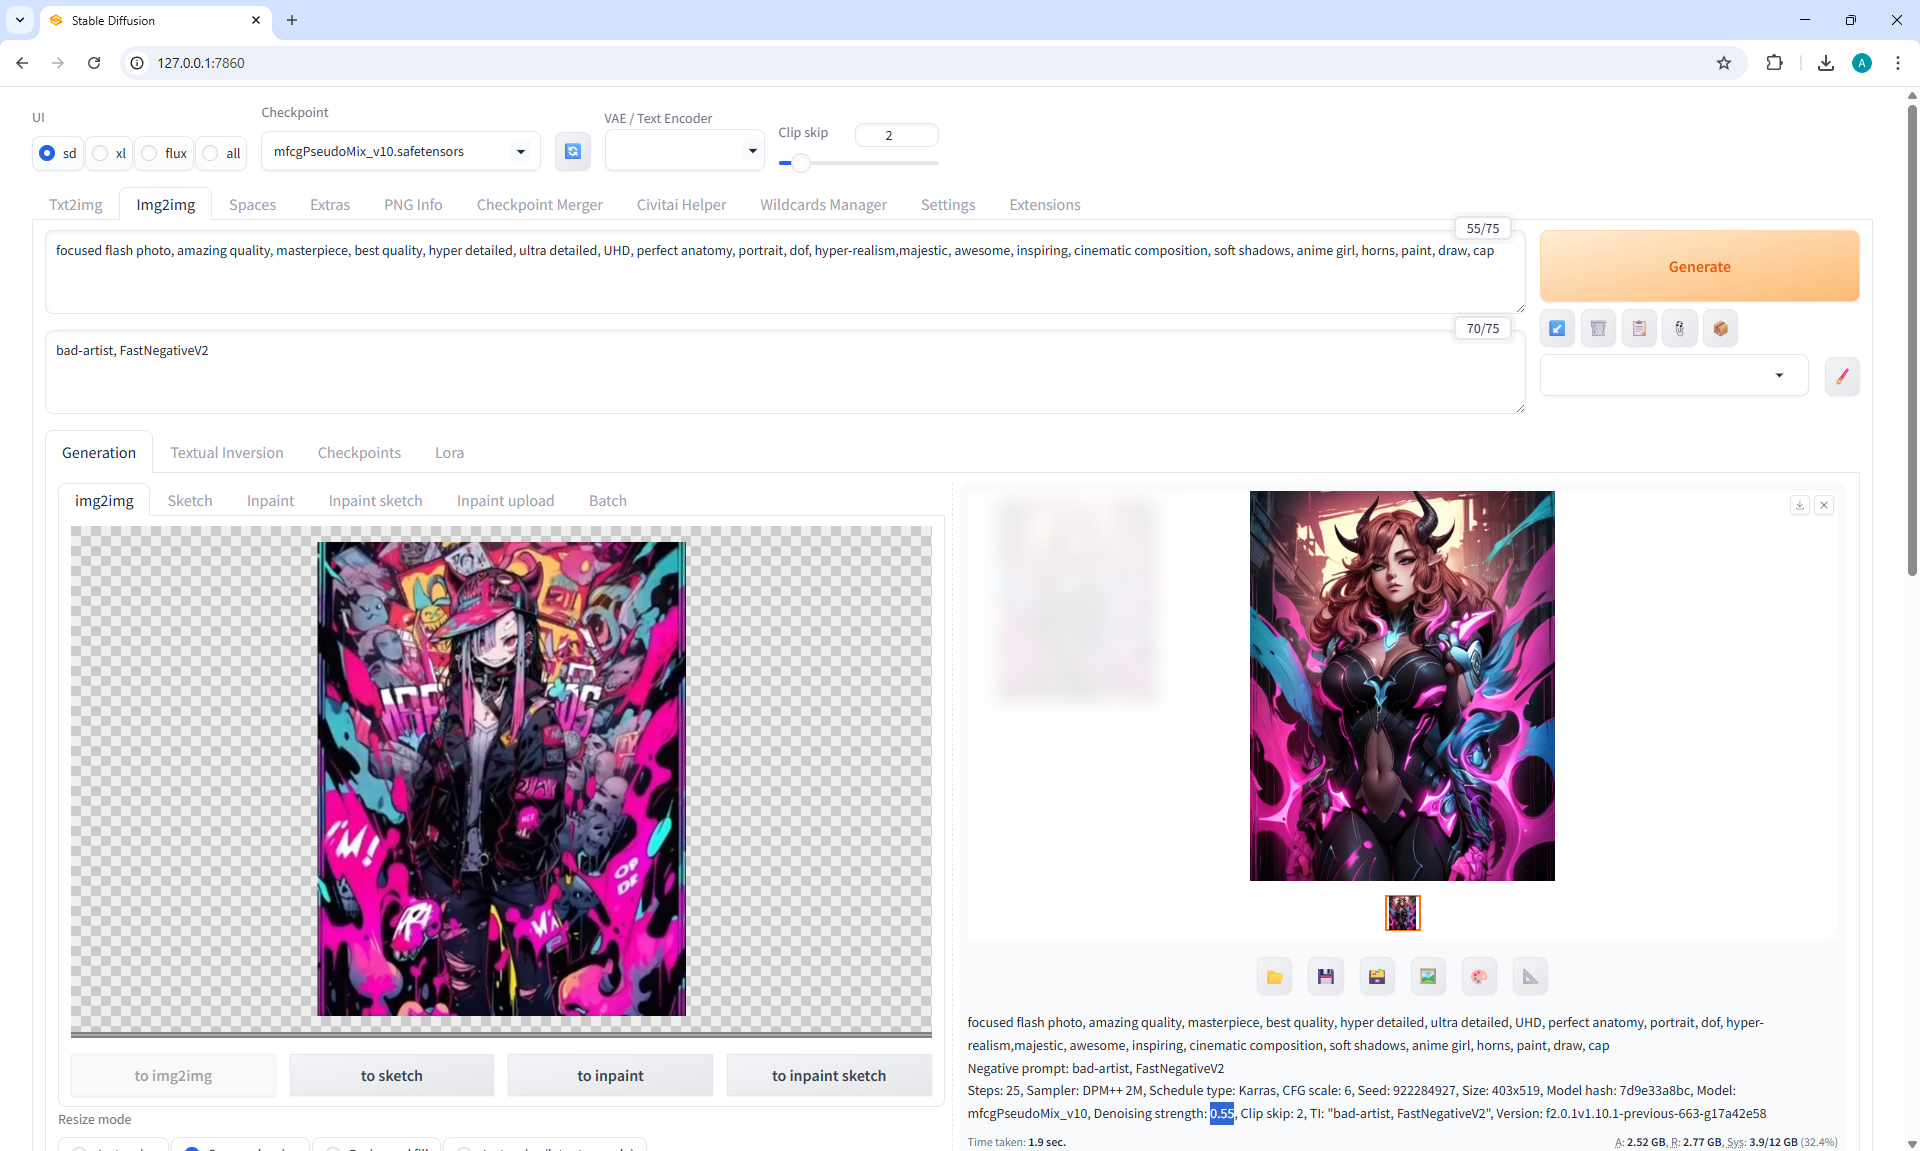
Task: Click the clipboard paste prompt icon
Action: pos(1639,328)
